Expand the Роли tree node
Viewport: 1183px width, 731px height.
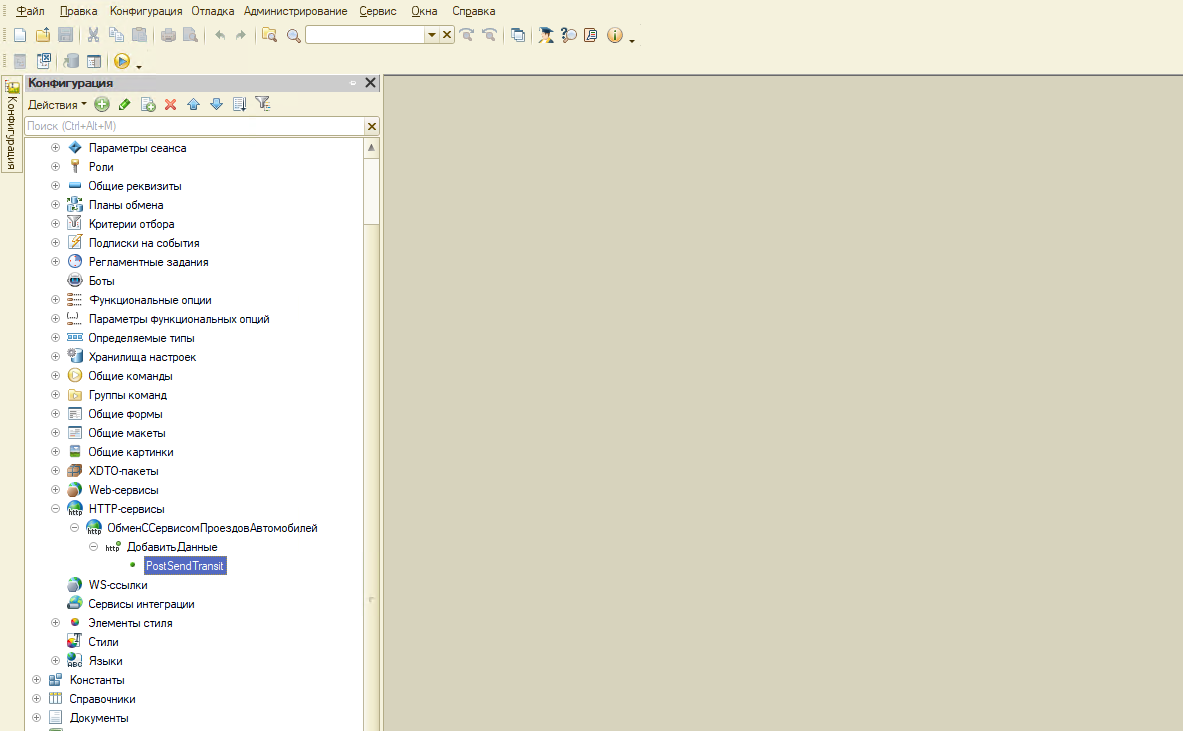pos(55,167)
